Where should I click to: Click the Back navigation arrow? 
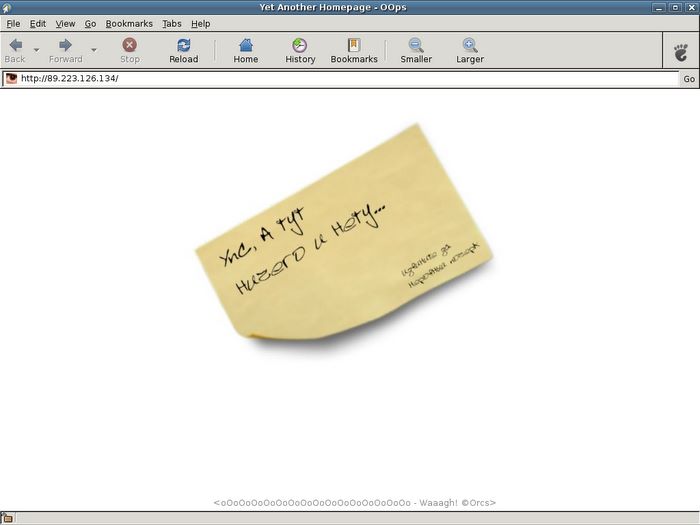16,50
